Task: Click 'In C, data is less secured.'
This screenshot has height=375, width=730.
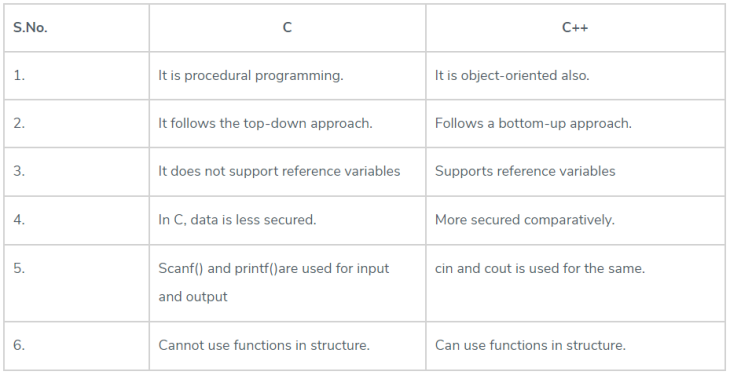Action: click(237, 219)
